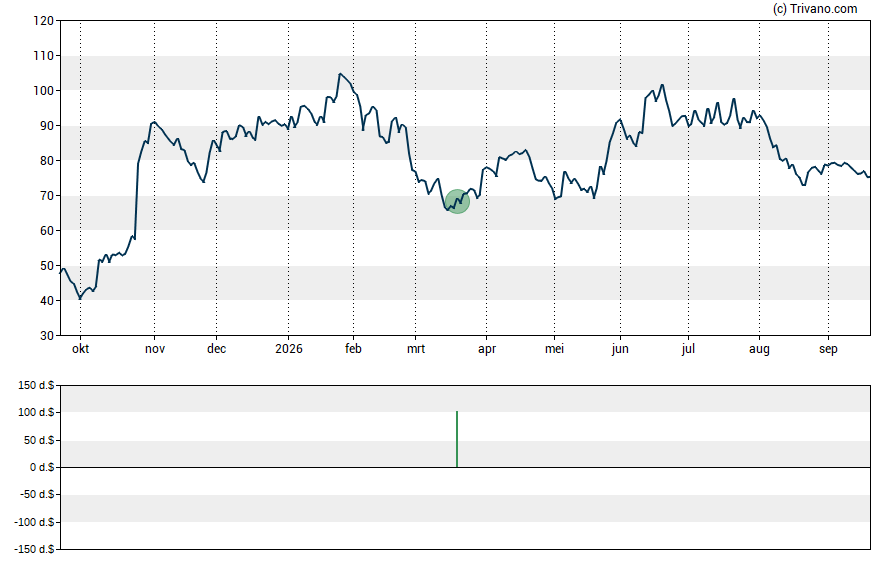Click the '2026' axis label

(x=289, y=349)
